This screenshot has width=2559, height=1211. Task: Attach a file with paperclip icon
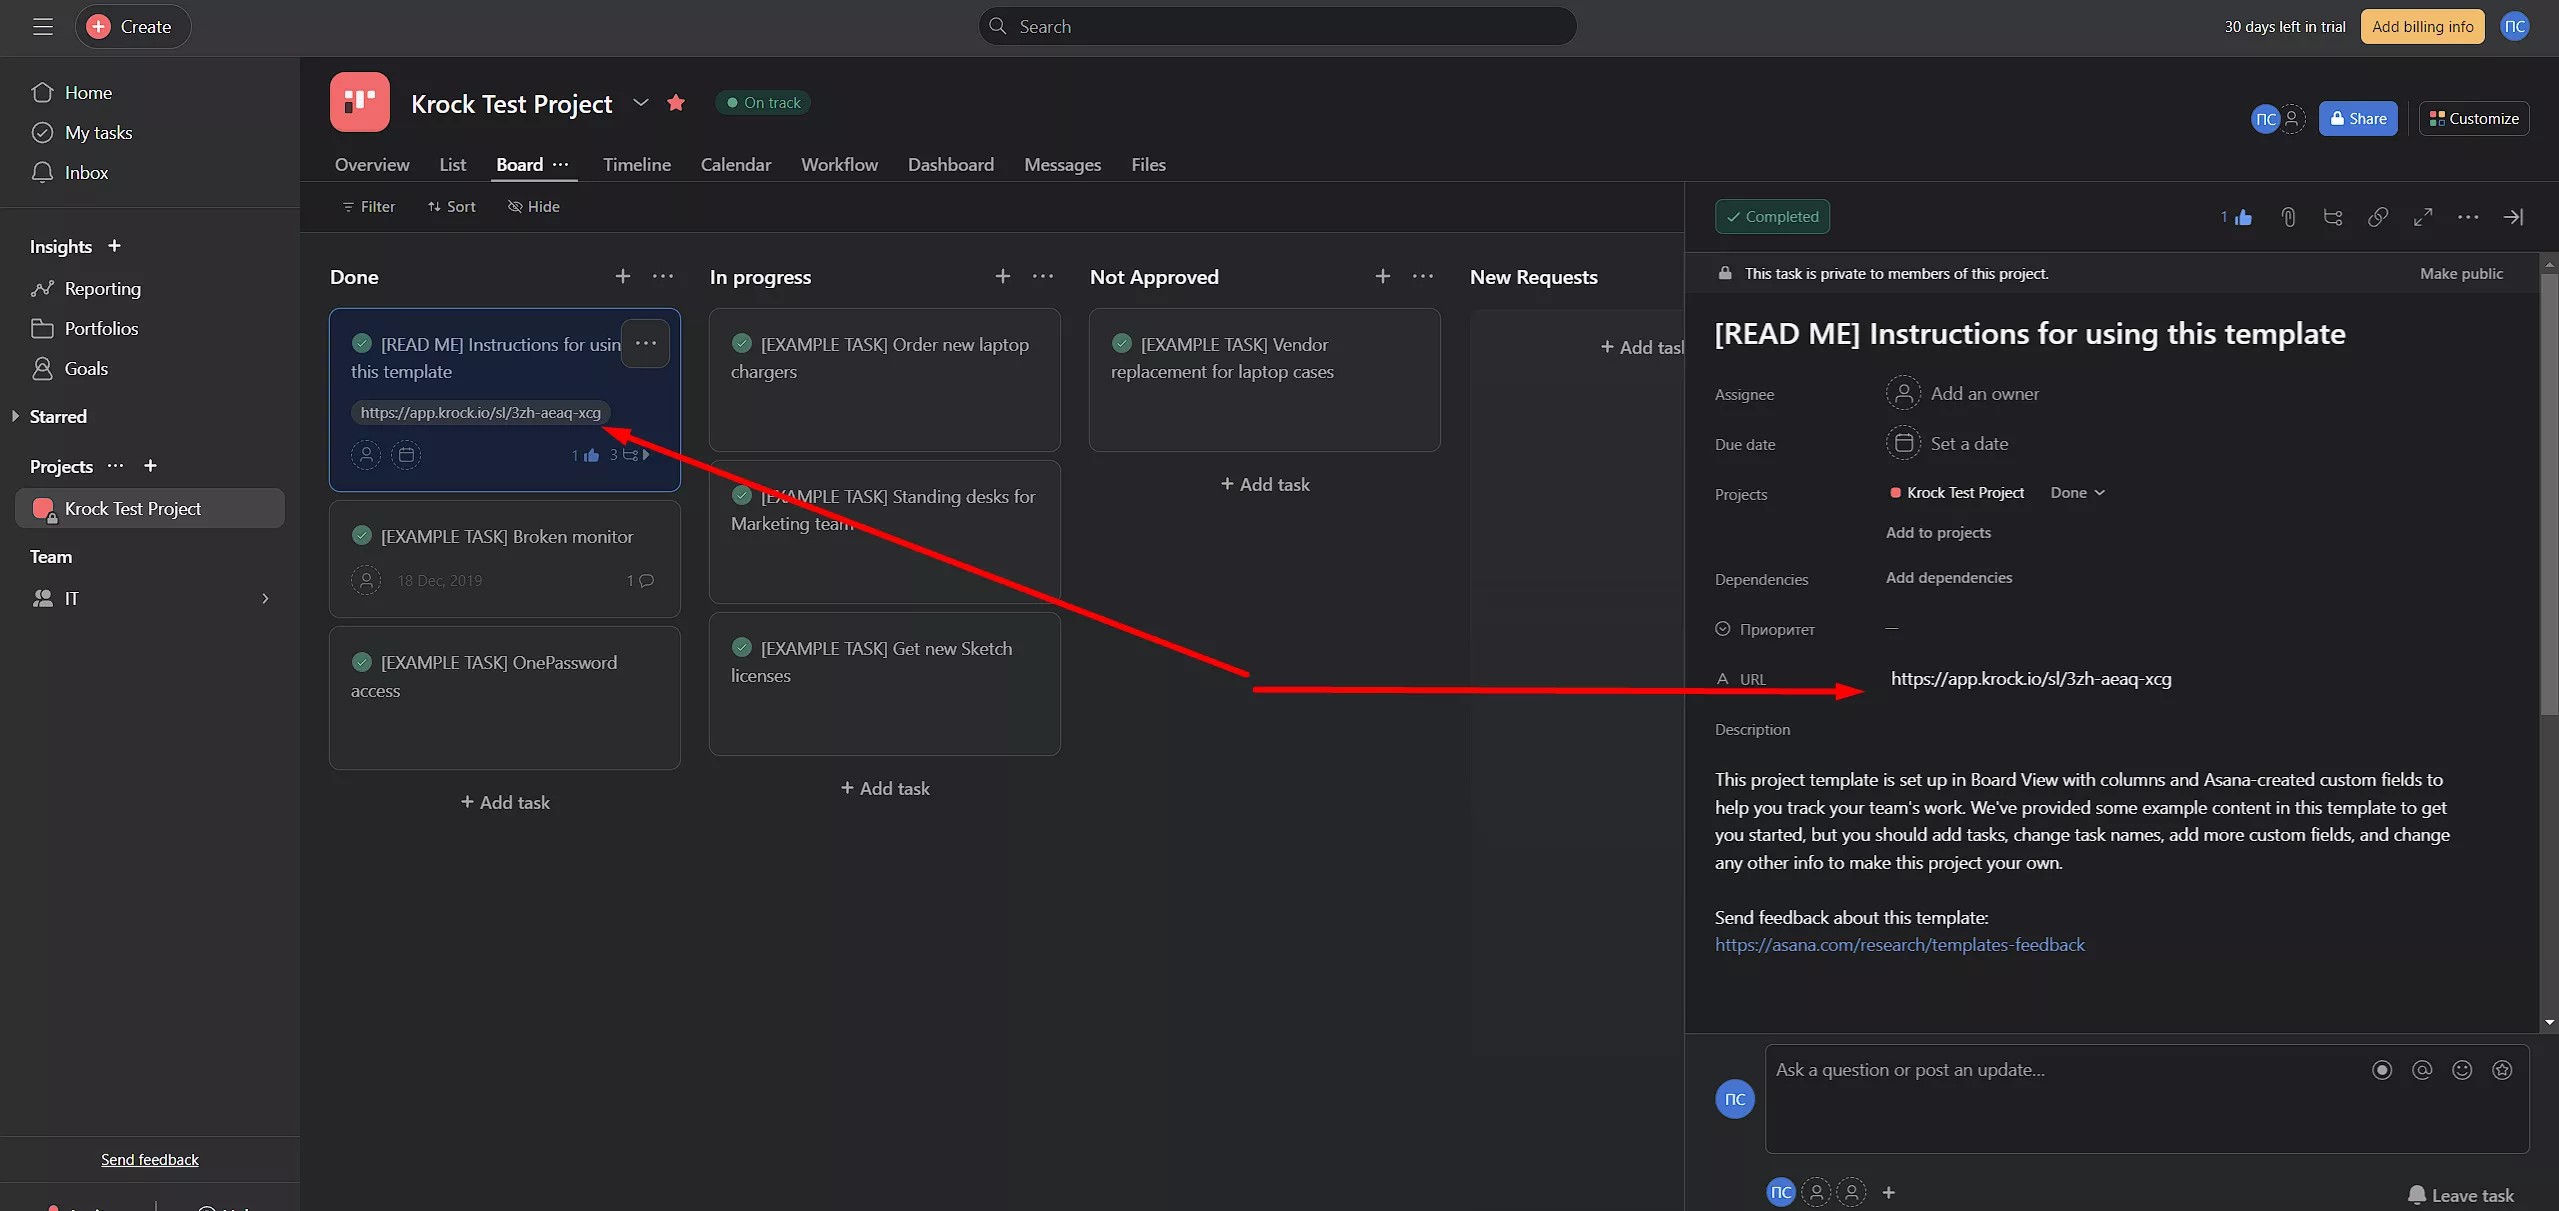pyautogui.click(x=2288, y=218)
